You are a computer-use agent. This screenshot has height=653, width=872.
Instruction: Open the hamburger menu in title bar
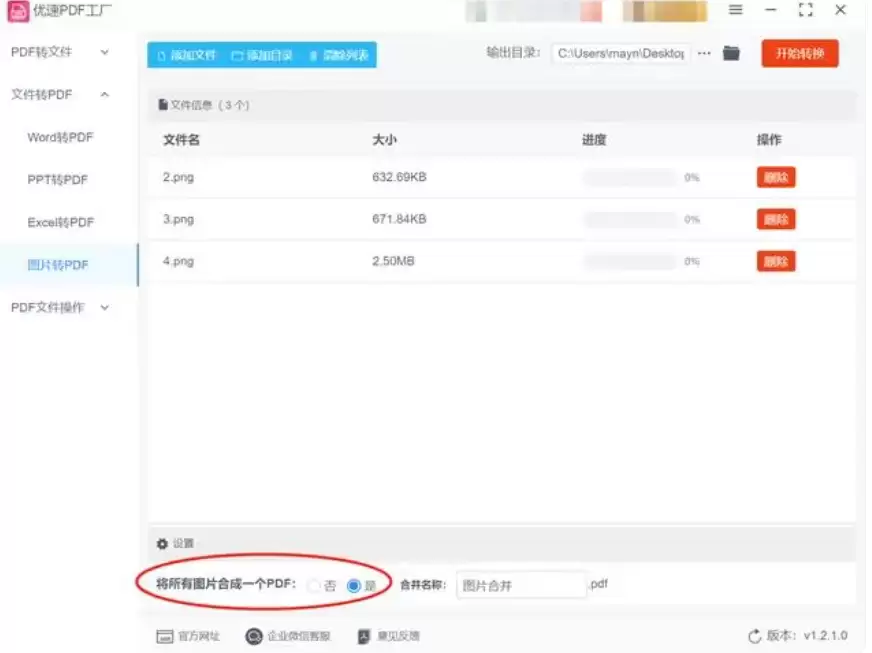click(x=735, y=10)
